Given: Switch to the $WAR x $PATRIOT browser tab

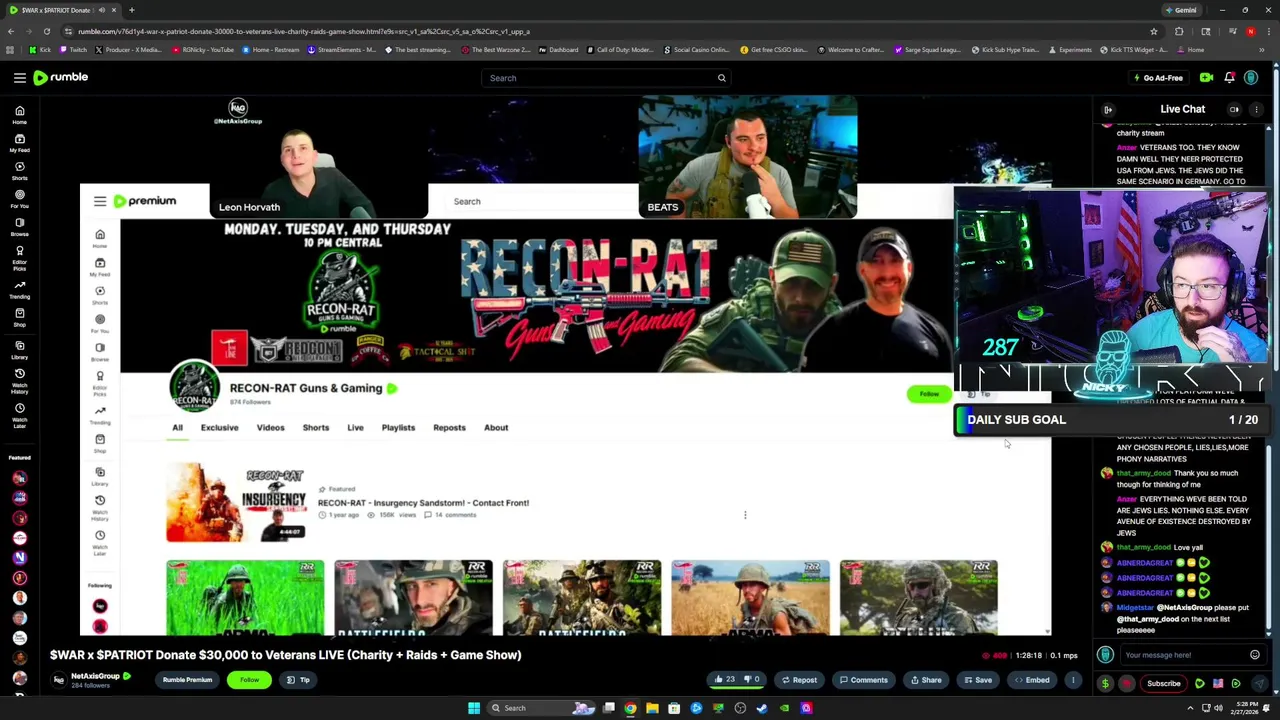Looking at the screenshot, I should (62, 10).
